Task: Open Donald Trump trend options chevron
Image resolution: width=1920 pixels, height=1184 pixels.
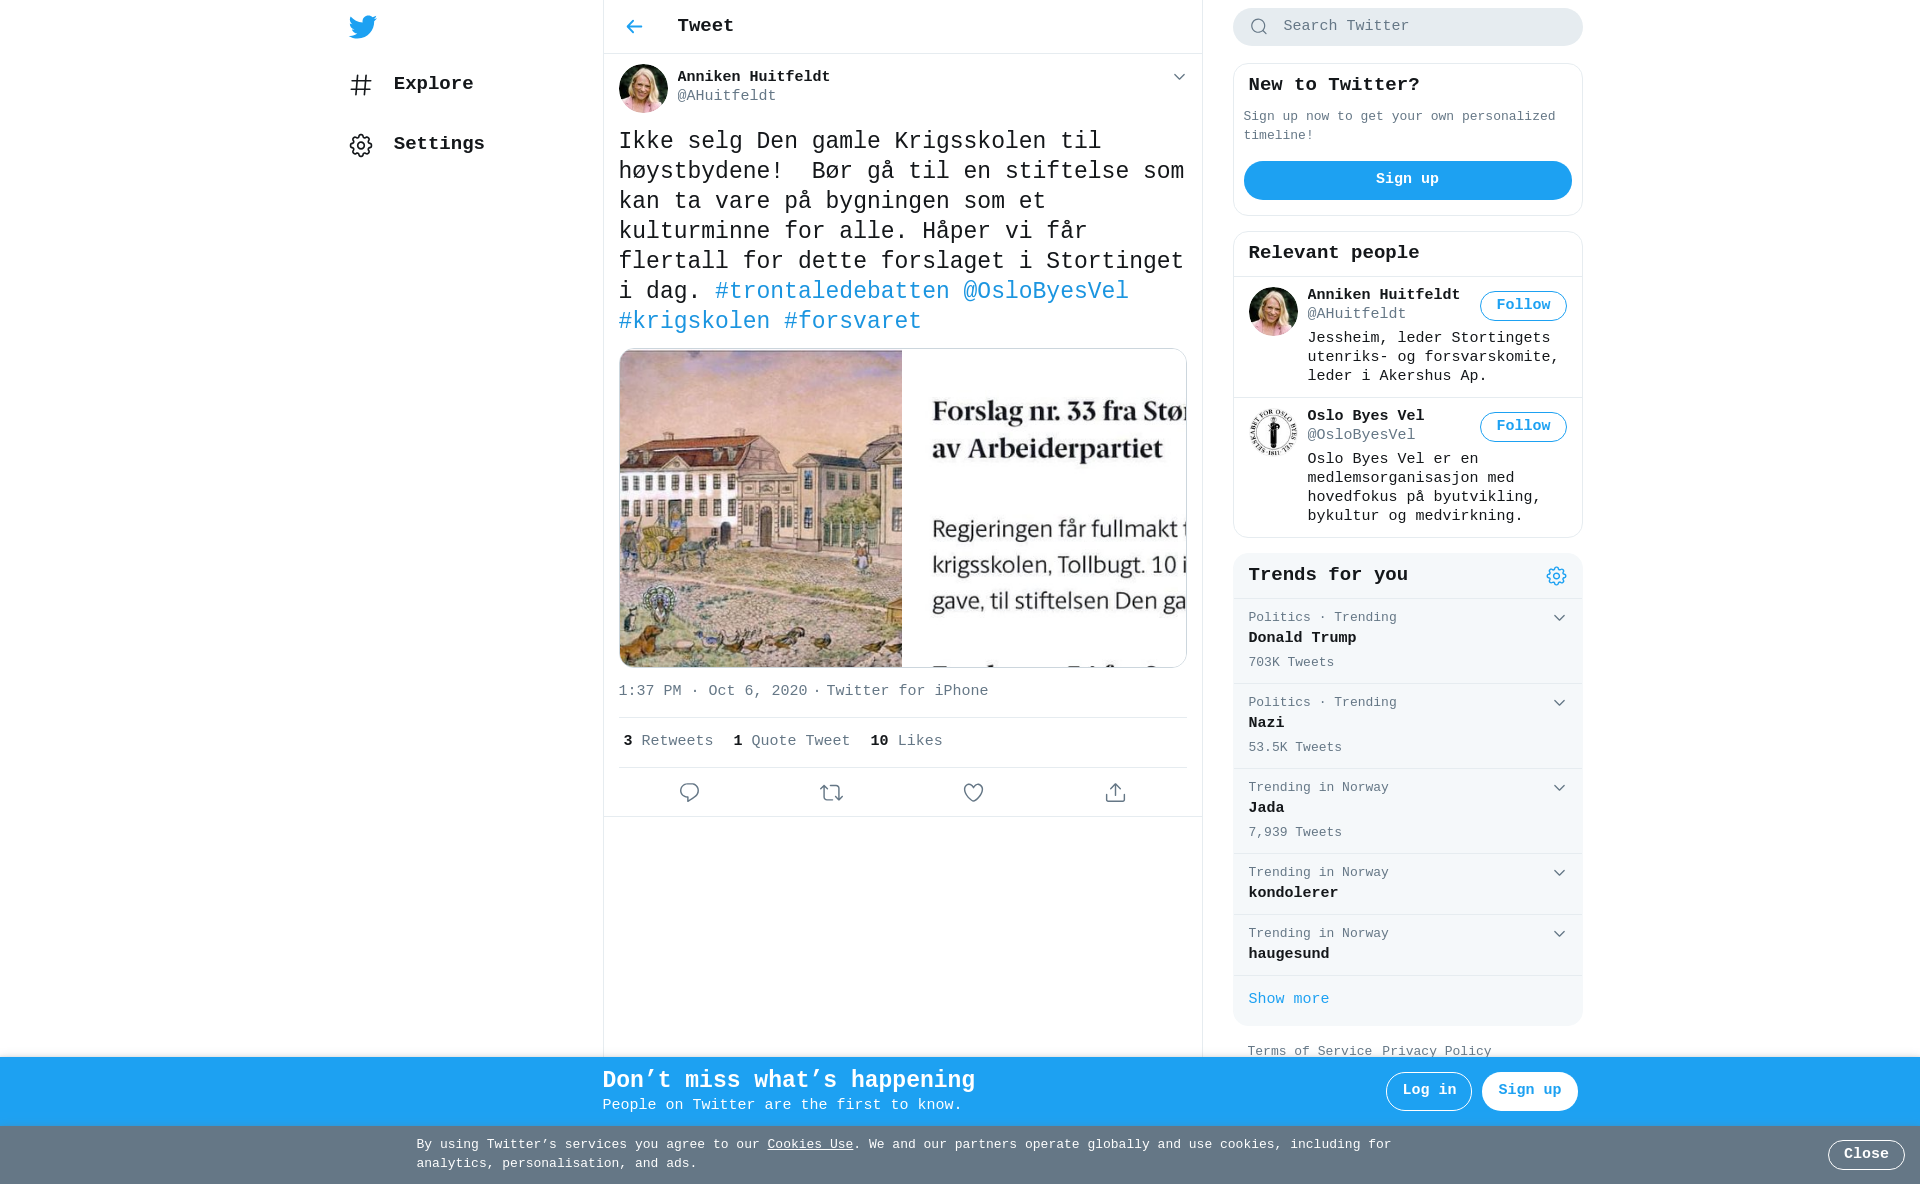Action: tap(1559, 618)
